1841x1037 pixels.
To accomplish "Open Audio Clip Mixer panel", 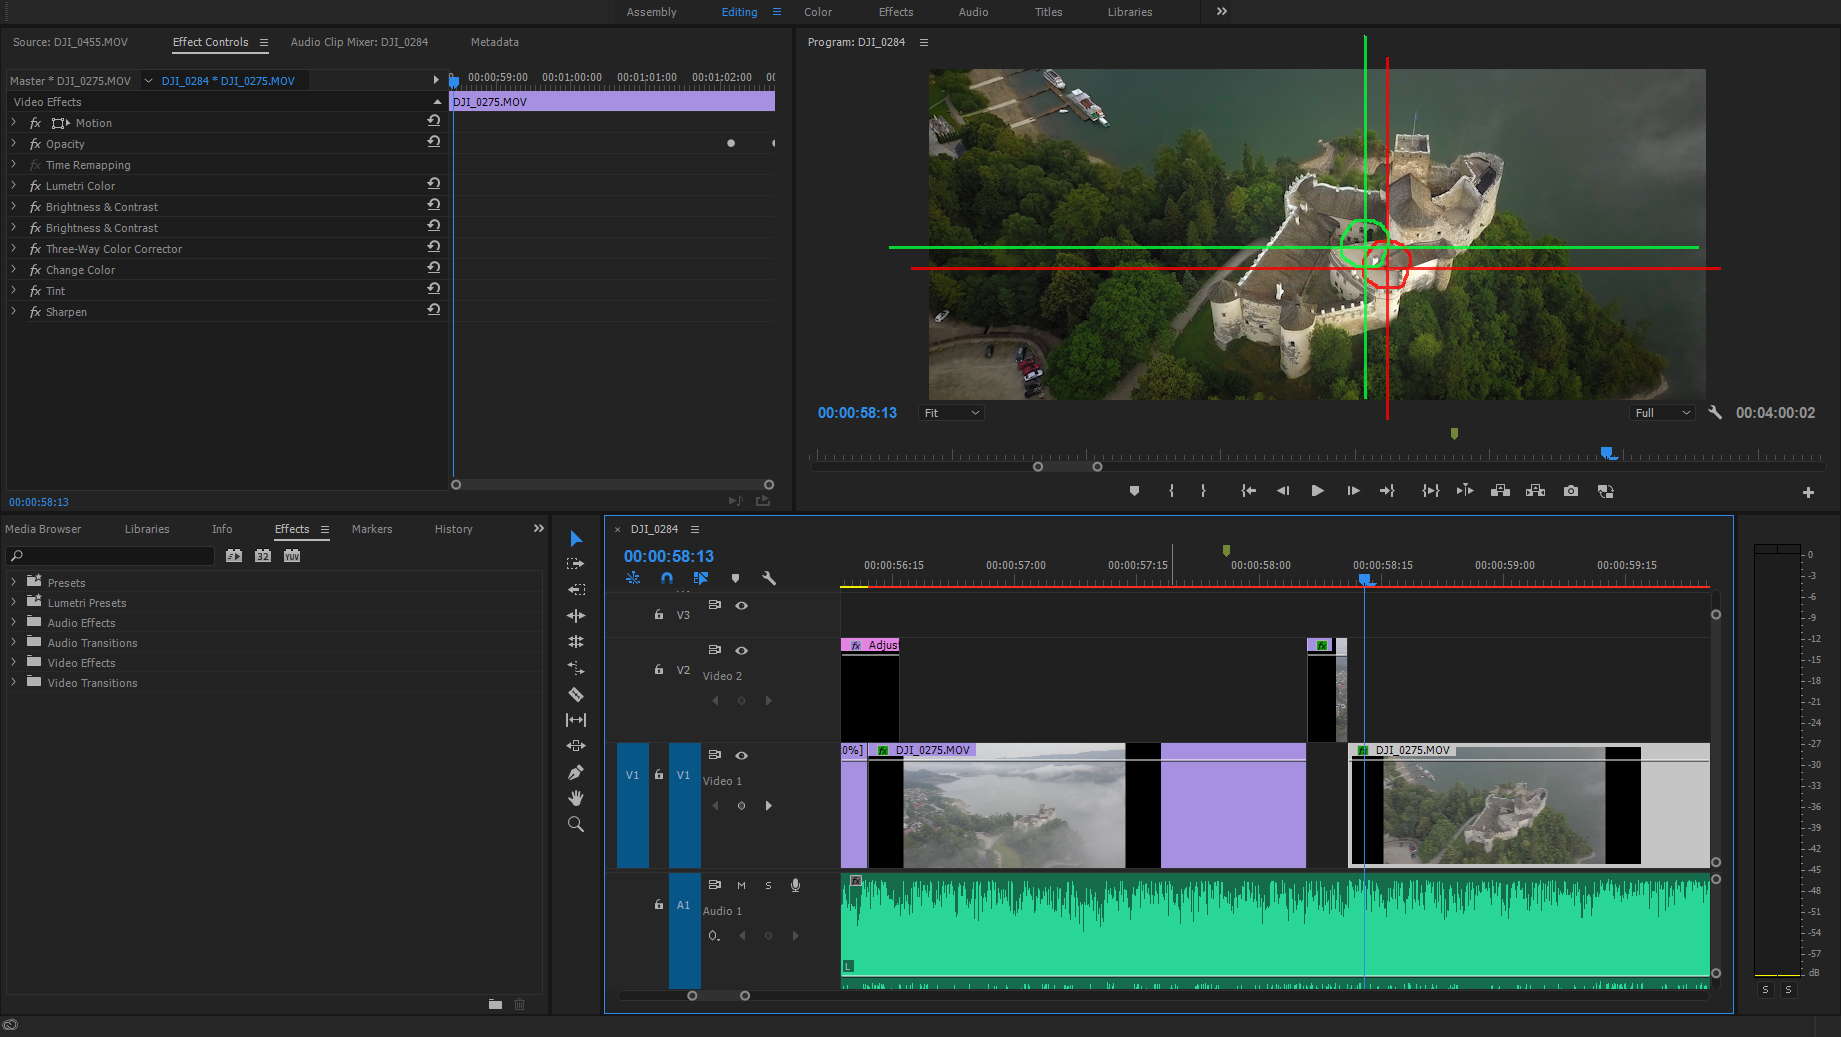I will [x=359, y=42].
